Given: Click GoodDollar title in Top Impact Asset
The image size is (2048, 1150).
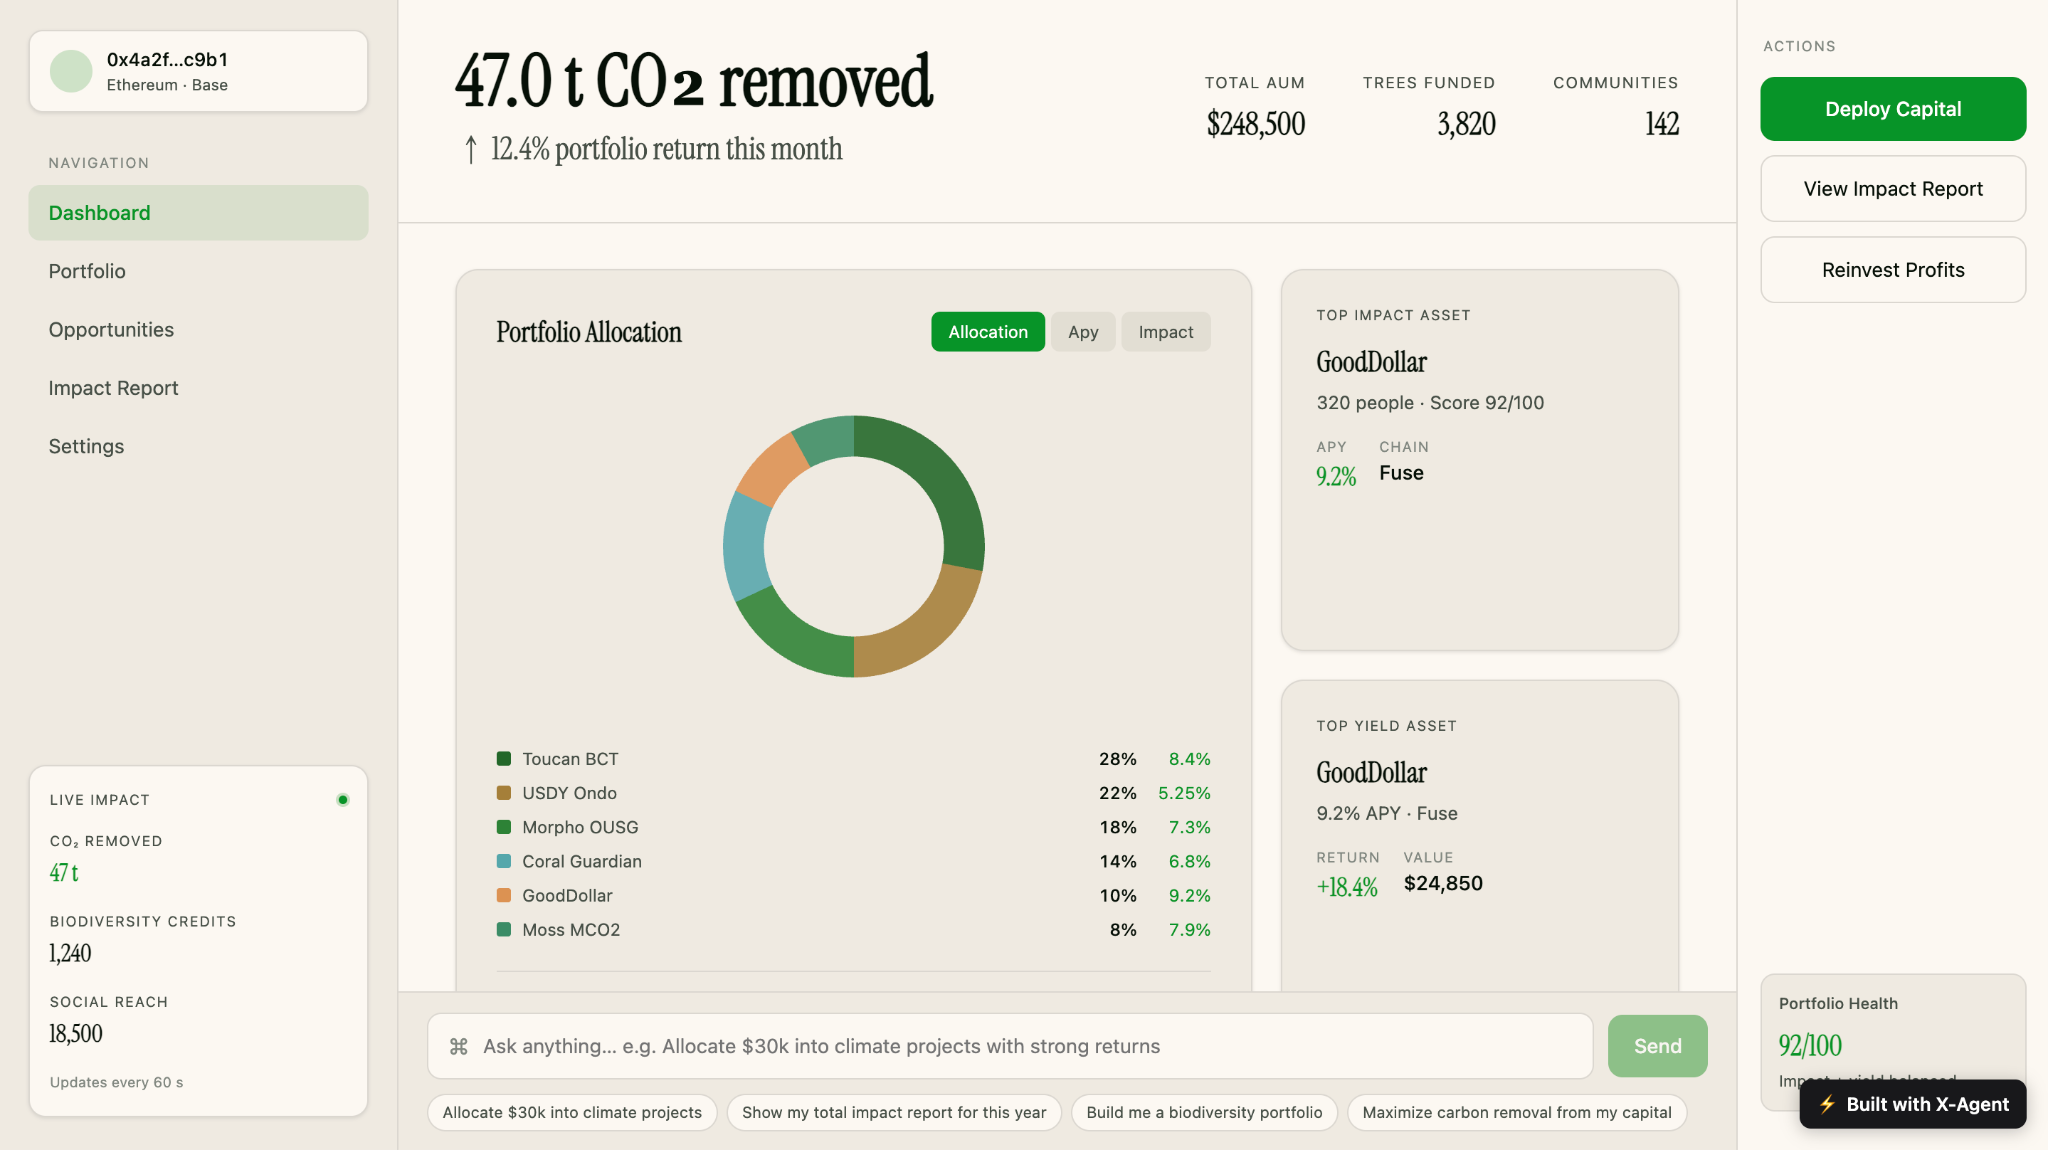Looking at the screenshot, I should (x=1371, y=362).
